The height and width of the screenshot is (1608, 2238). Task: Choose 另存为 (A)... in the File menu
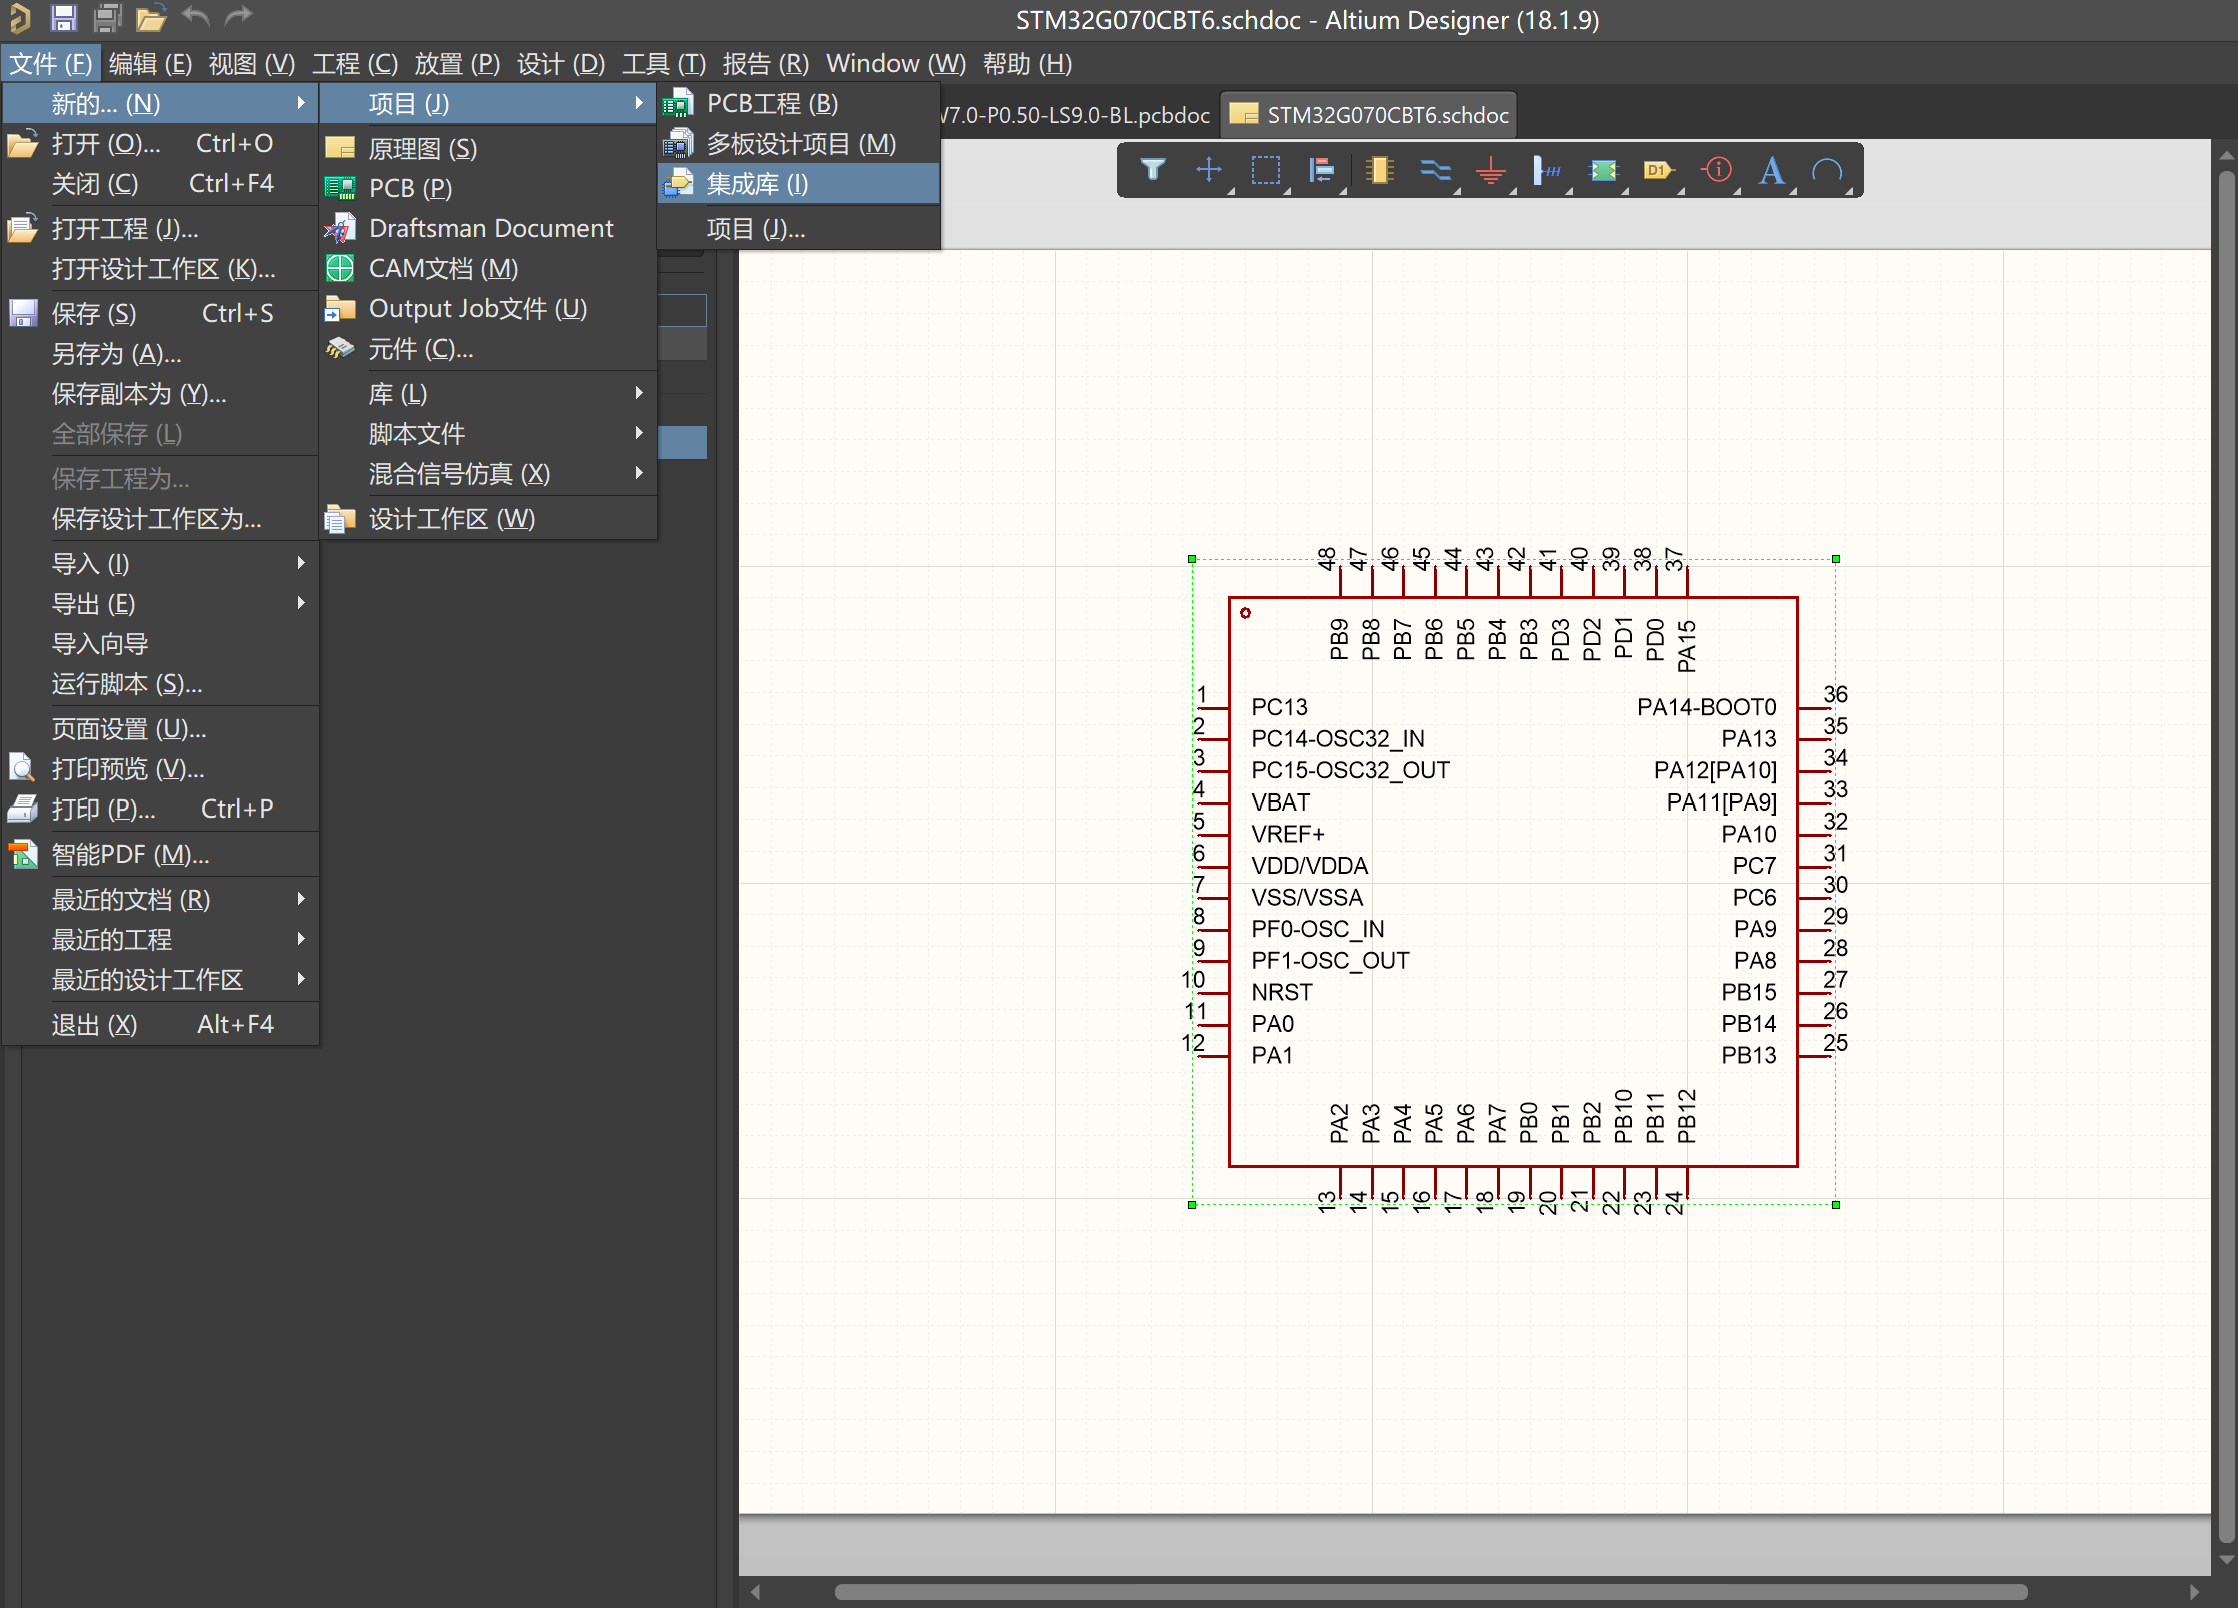tap(161, 353)
